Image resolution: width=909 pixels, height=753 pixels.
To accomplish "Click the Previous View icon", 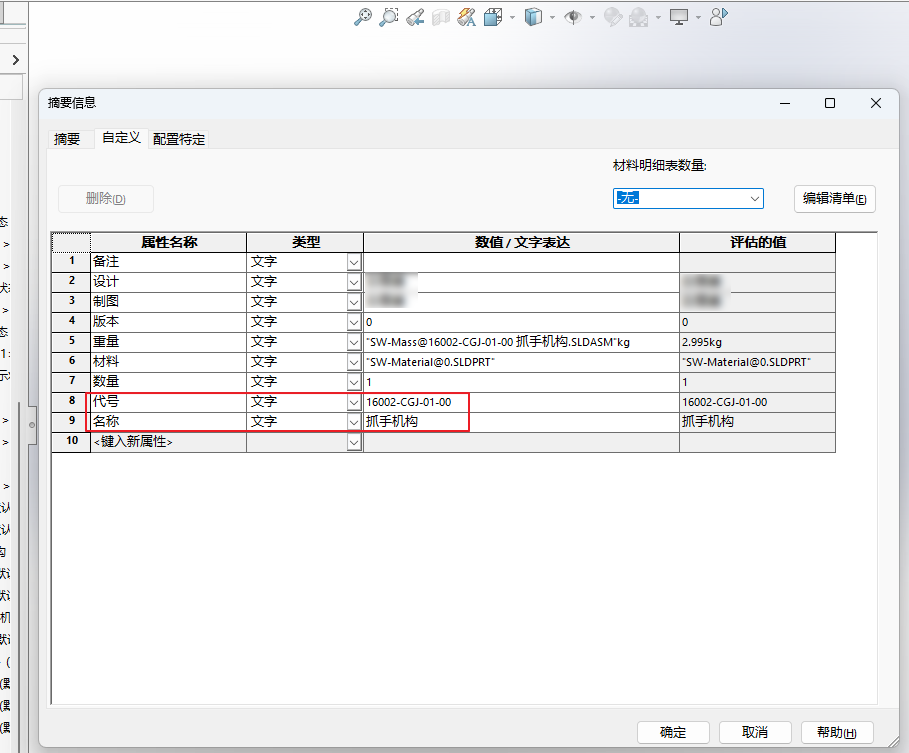I will click(415, 17).
